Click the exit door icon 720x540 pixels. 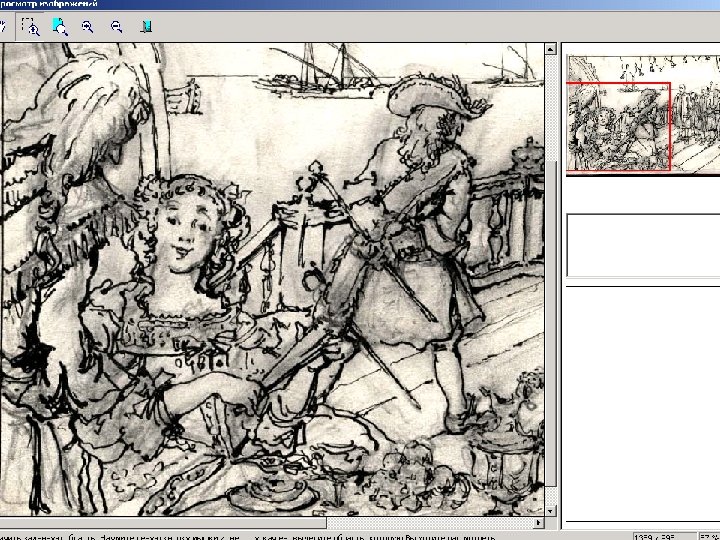click(146, 27)
